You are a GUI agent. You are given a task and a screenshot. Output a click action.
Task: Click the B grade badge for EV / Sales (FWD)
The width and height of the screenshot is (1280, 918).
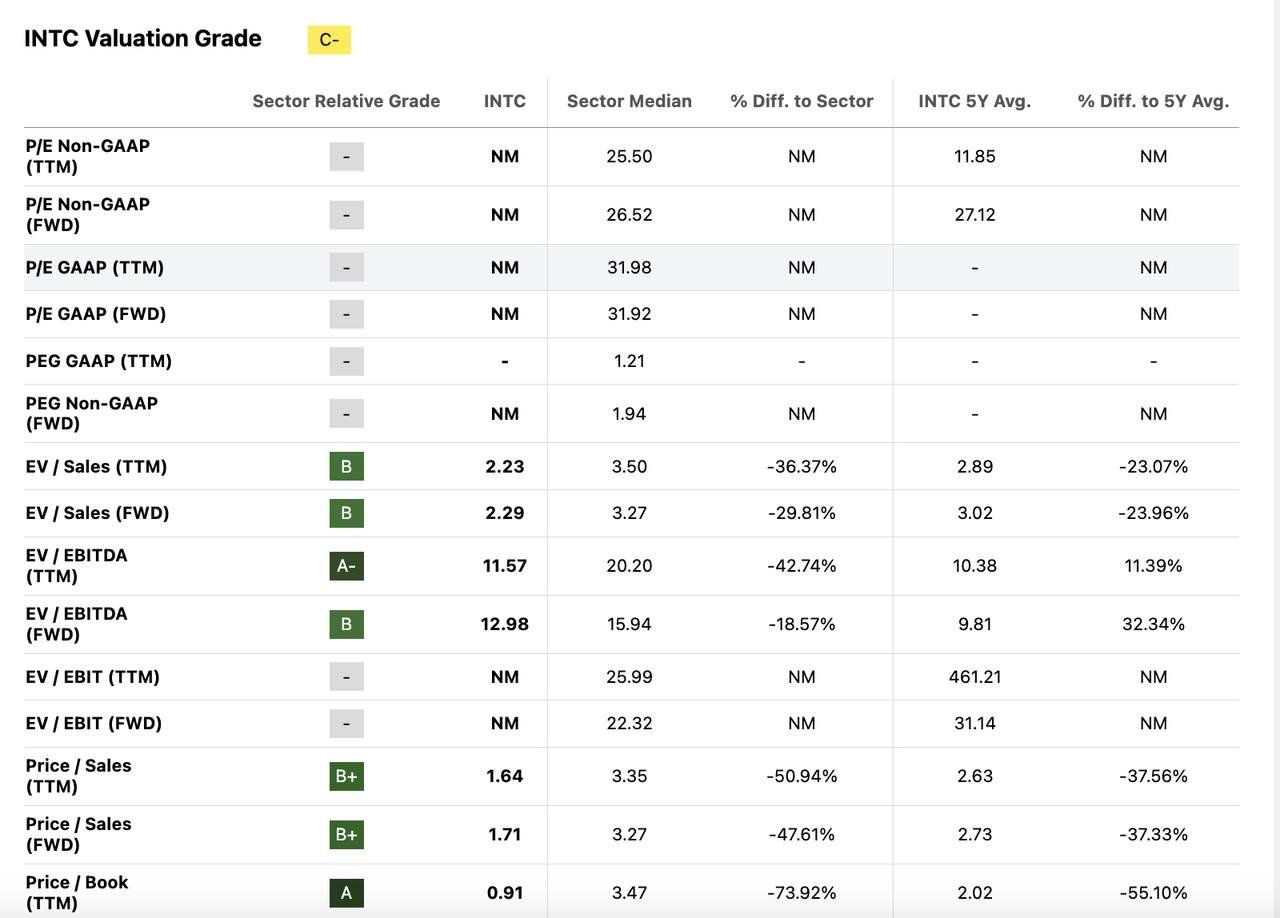[x=346, y=513]
